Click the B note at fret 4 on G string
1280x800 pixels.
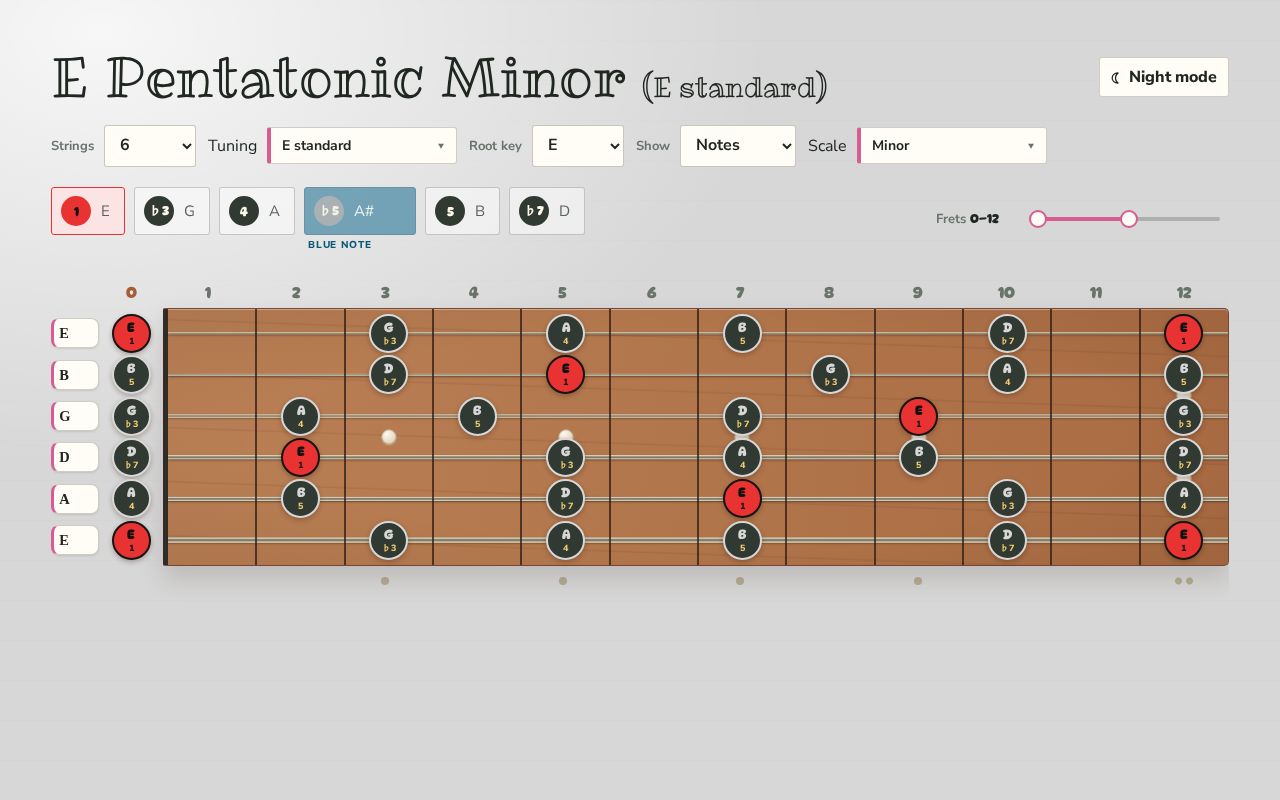[477, 416]
